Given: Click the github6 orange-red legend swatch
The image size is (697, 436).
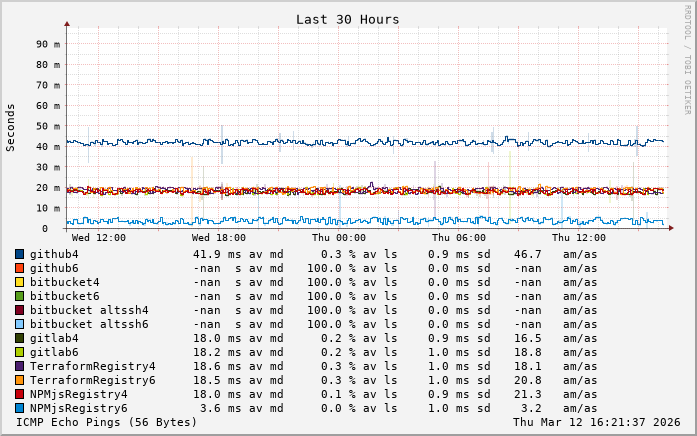Looking at the screenshot, I should (x=19, y=269).
